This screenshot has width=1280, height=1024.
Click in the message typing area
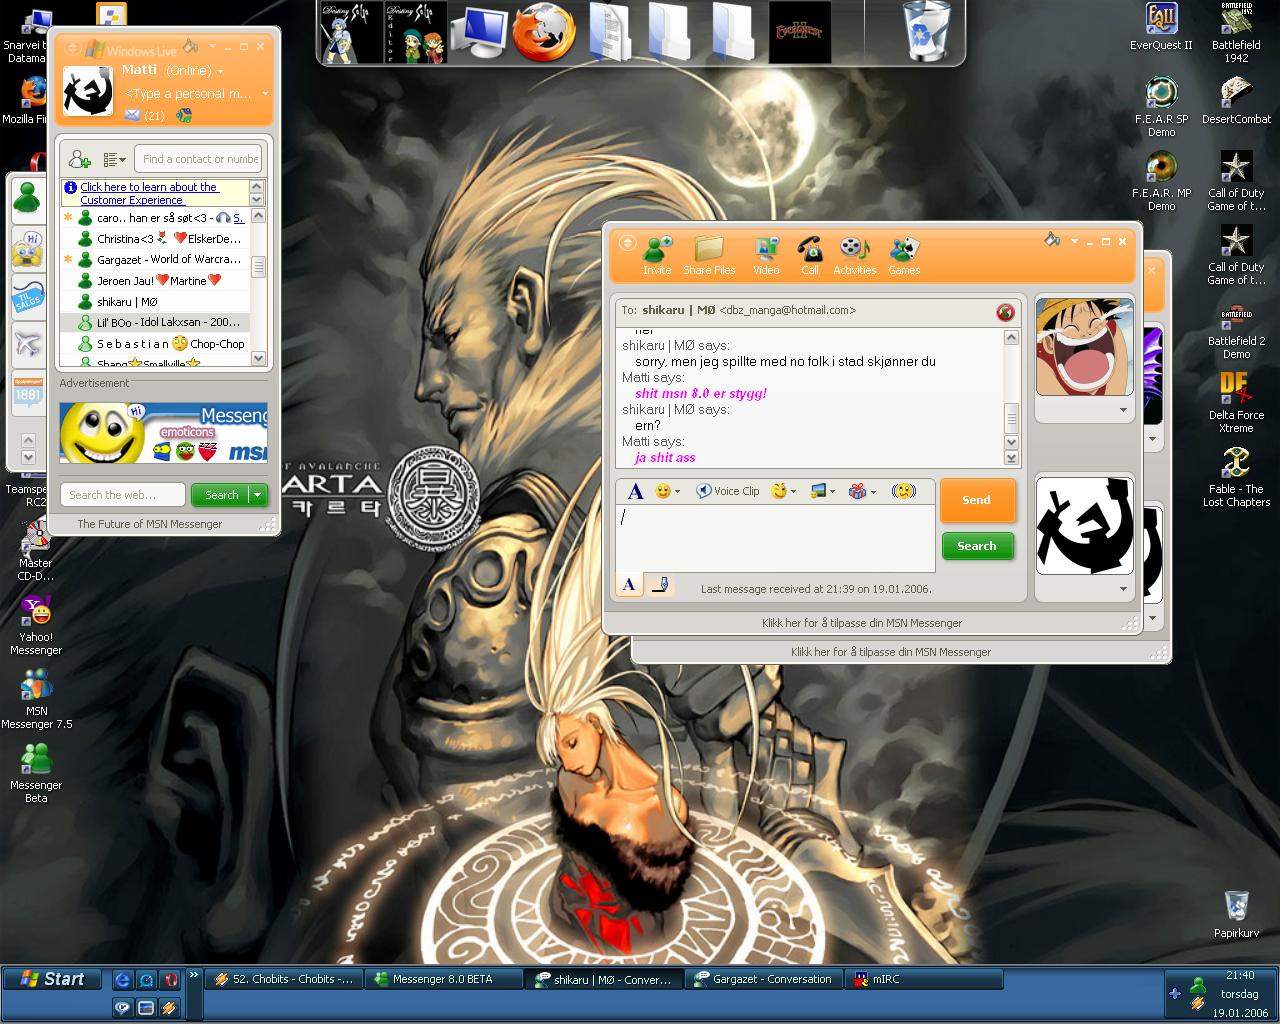coord(775,539)
